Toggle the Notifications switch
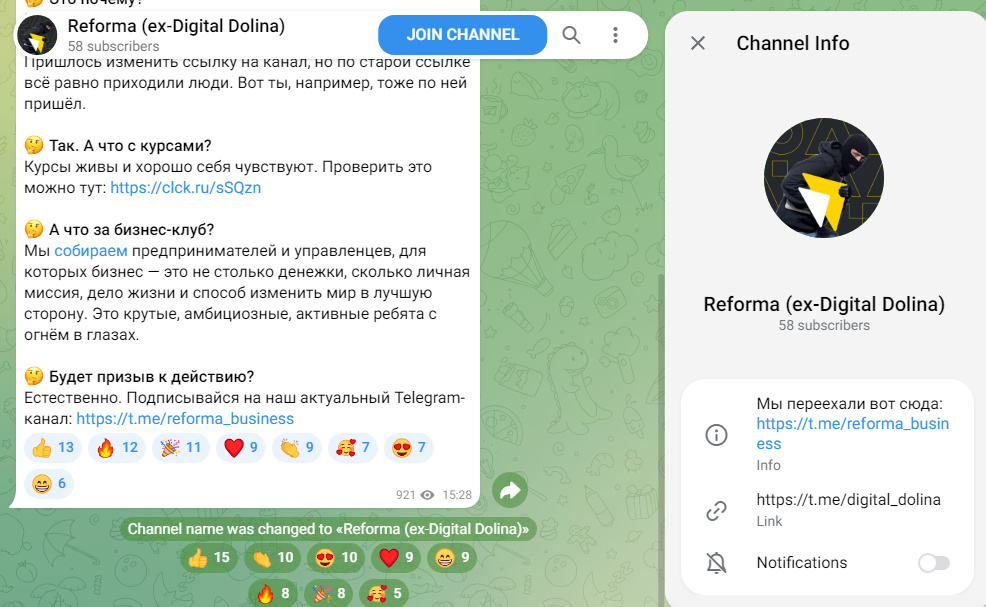986x607 pixels. tap(934, 562)
